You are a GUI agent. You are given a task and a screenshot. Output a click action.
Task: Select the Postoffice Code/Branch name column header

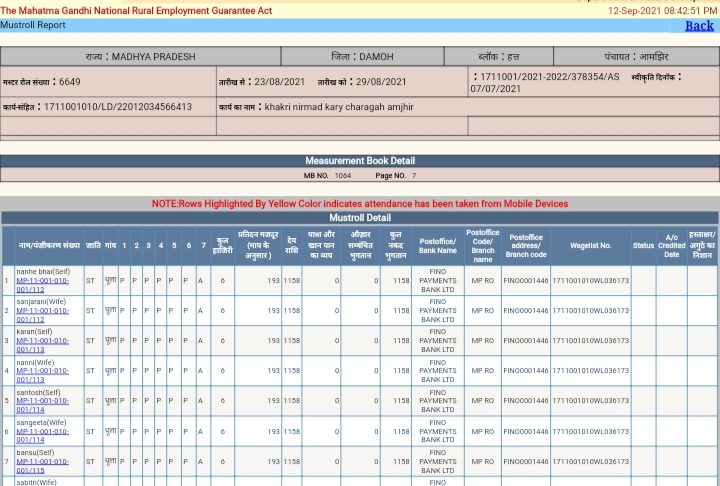pyautogui.click(x=483, y=245)
